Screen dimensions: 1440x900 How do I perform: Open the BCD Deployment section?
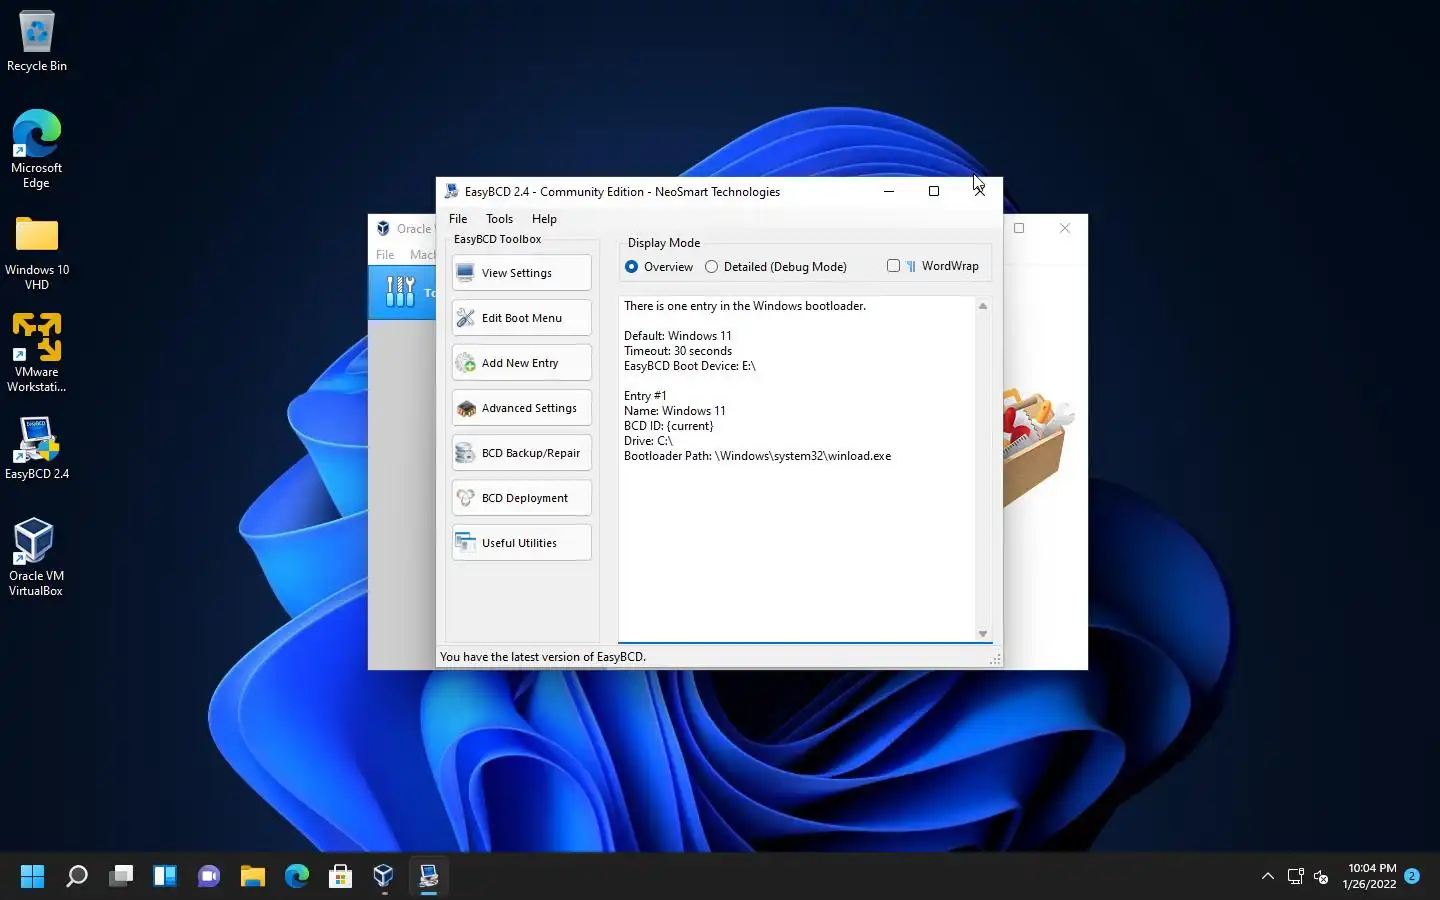(x=521, y=498)
